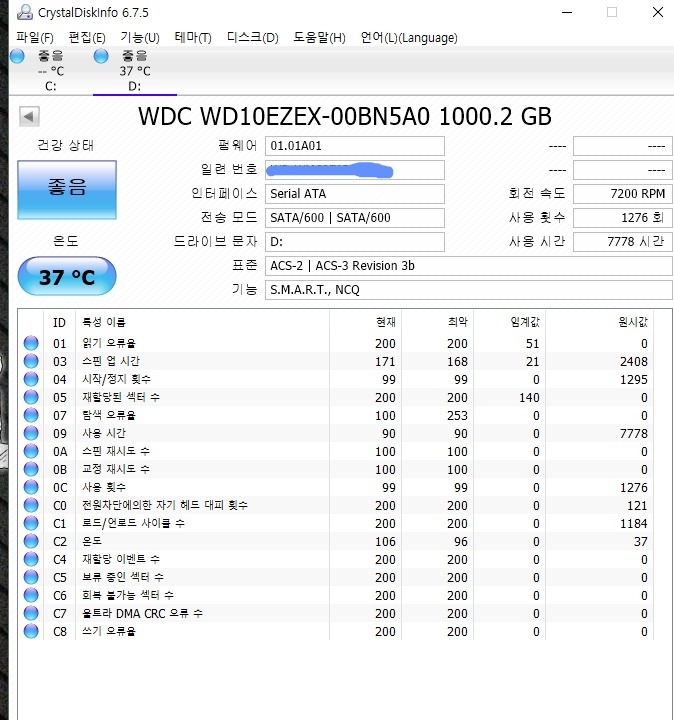
Task: Select the 스핀 업 시간 row text
Action: pyautogui.click(x=111, y=361)
